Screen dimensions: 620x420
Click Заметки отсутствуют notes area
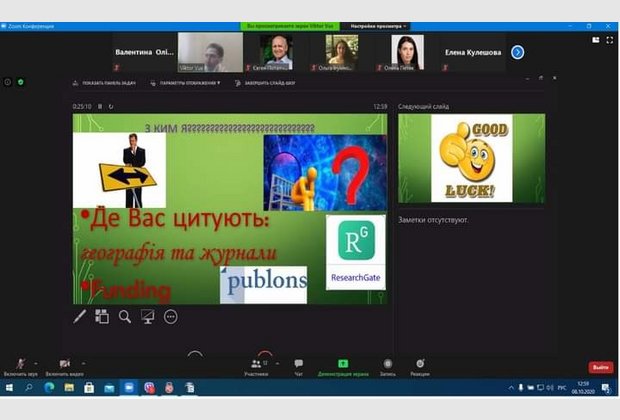433,220
